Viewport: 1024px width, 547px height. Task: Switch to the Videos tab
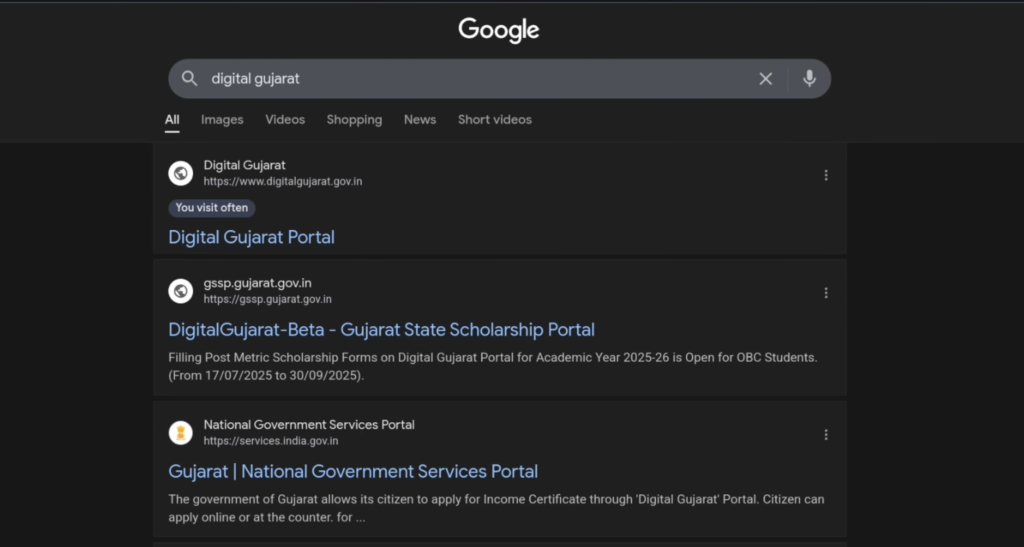[285, 119]
